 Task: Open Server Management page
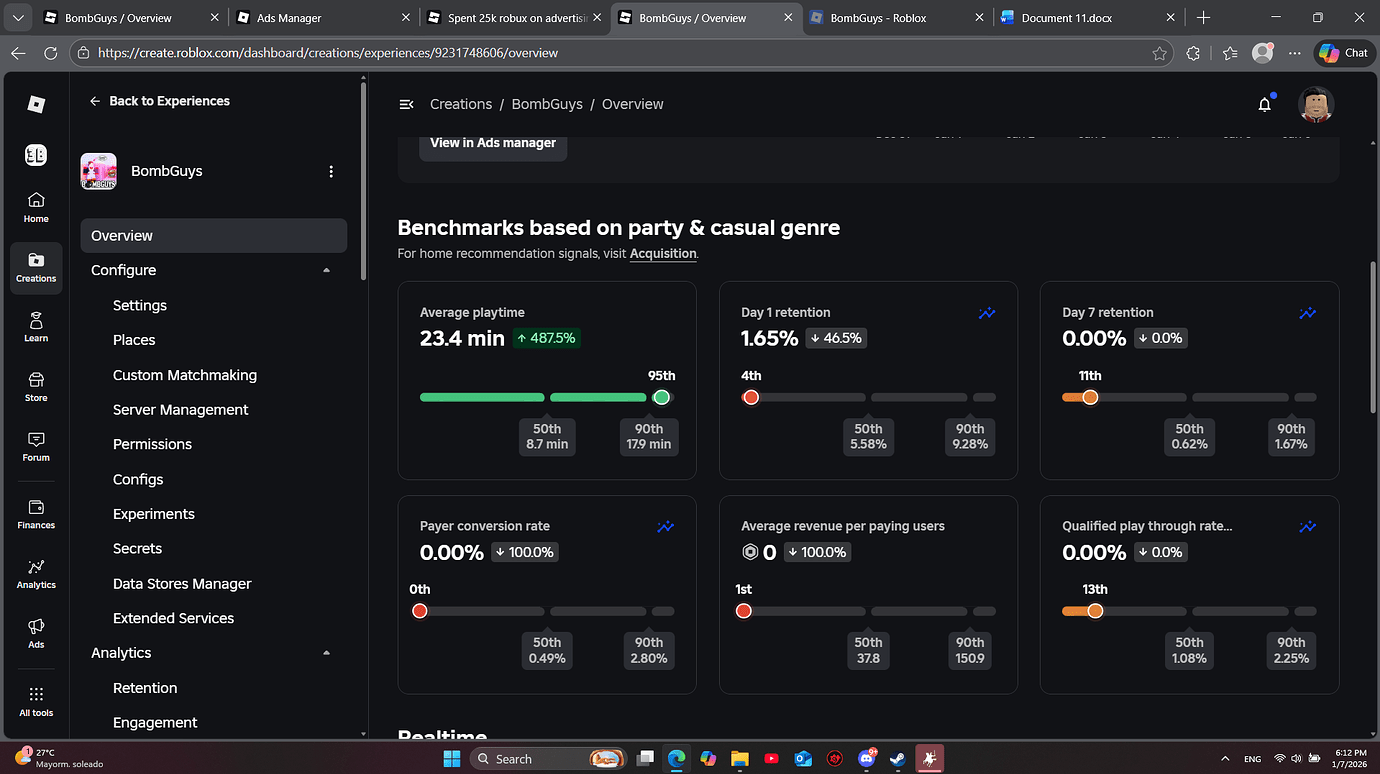[181, 410]
